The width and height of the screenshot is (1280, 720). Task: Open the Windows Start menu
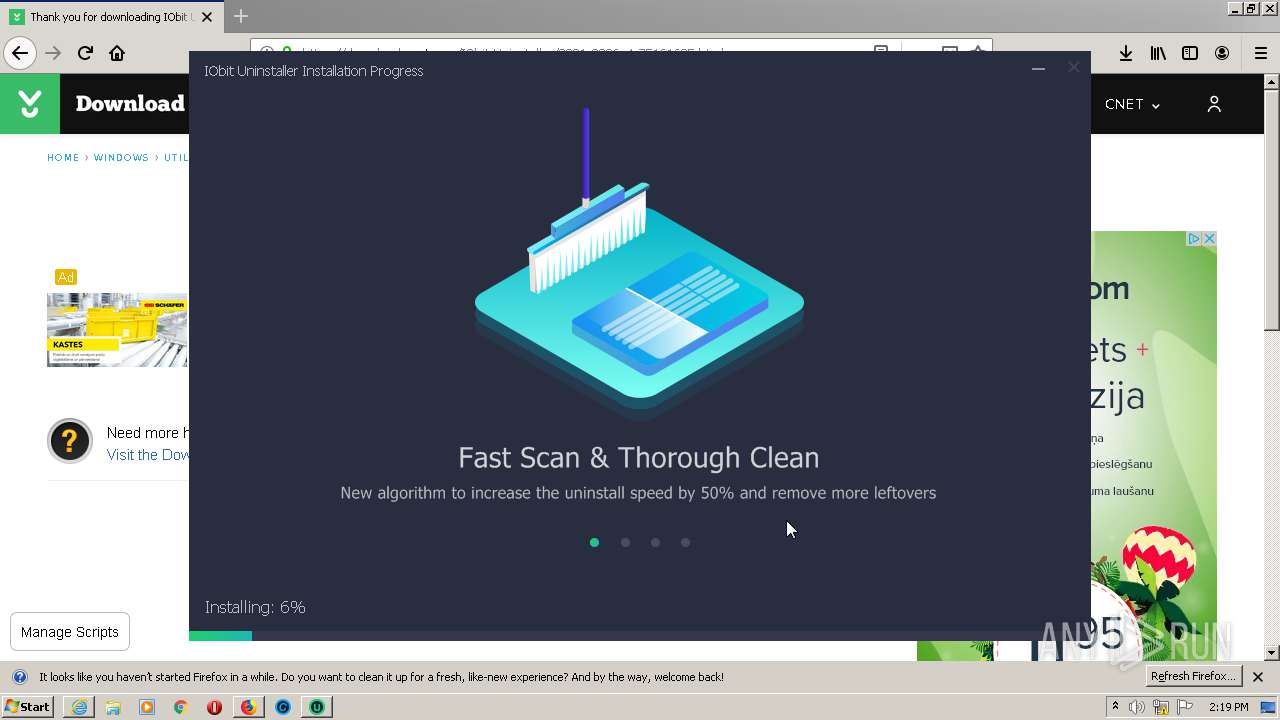[28, 707]
